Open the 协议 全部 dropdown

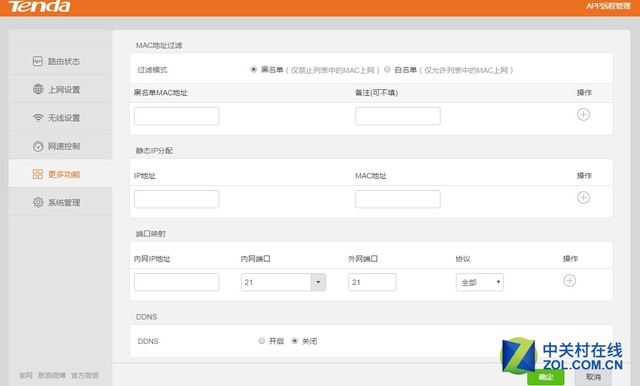point(480,282)
